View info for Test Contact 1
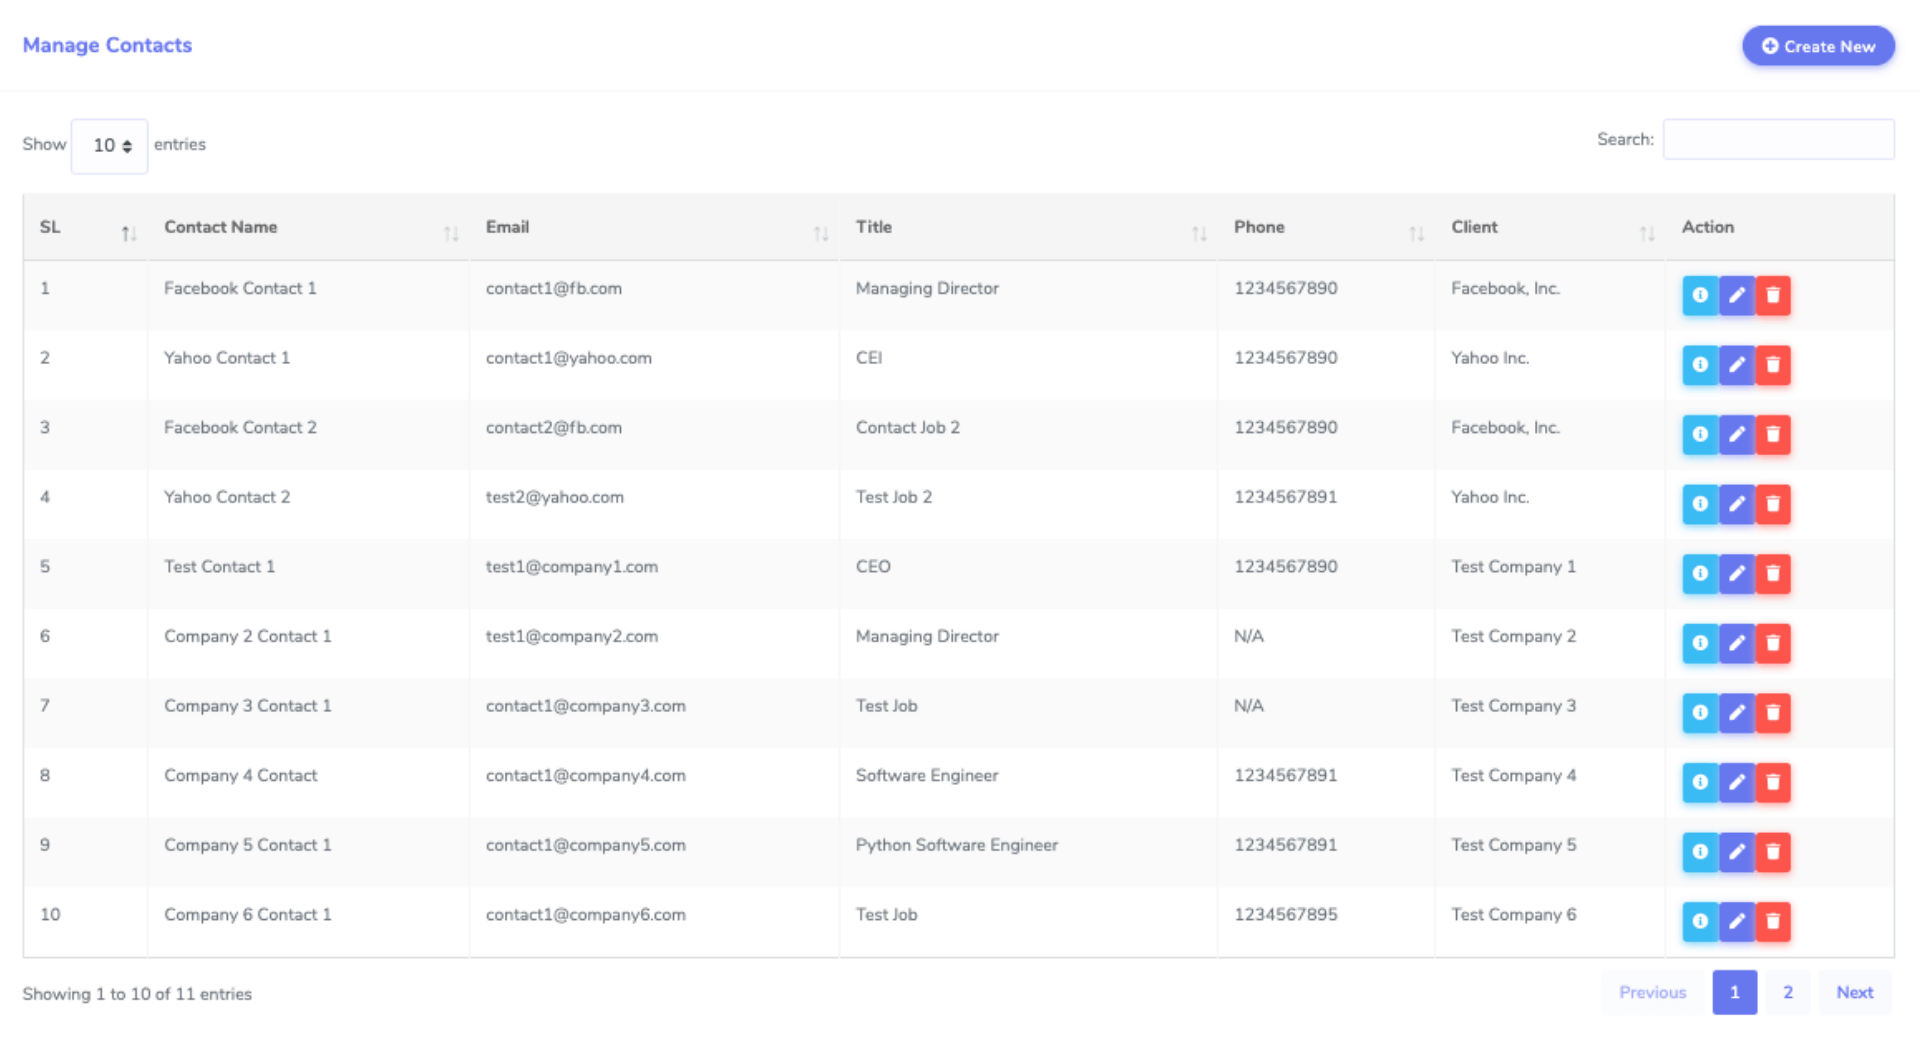 1700,573
